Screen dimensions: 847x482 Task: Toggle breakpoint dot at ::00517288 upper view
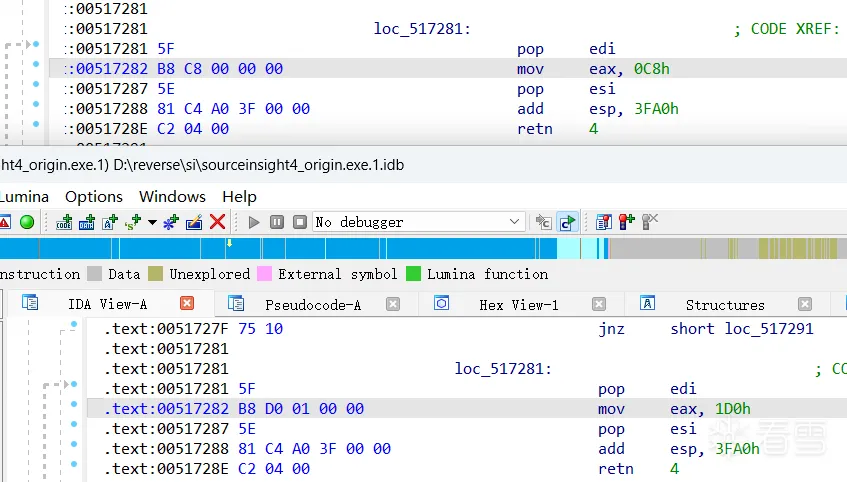tap(36, 104)
